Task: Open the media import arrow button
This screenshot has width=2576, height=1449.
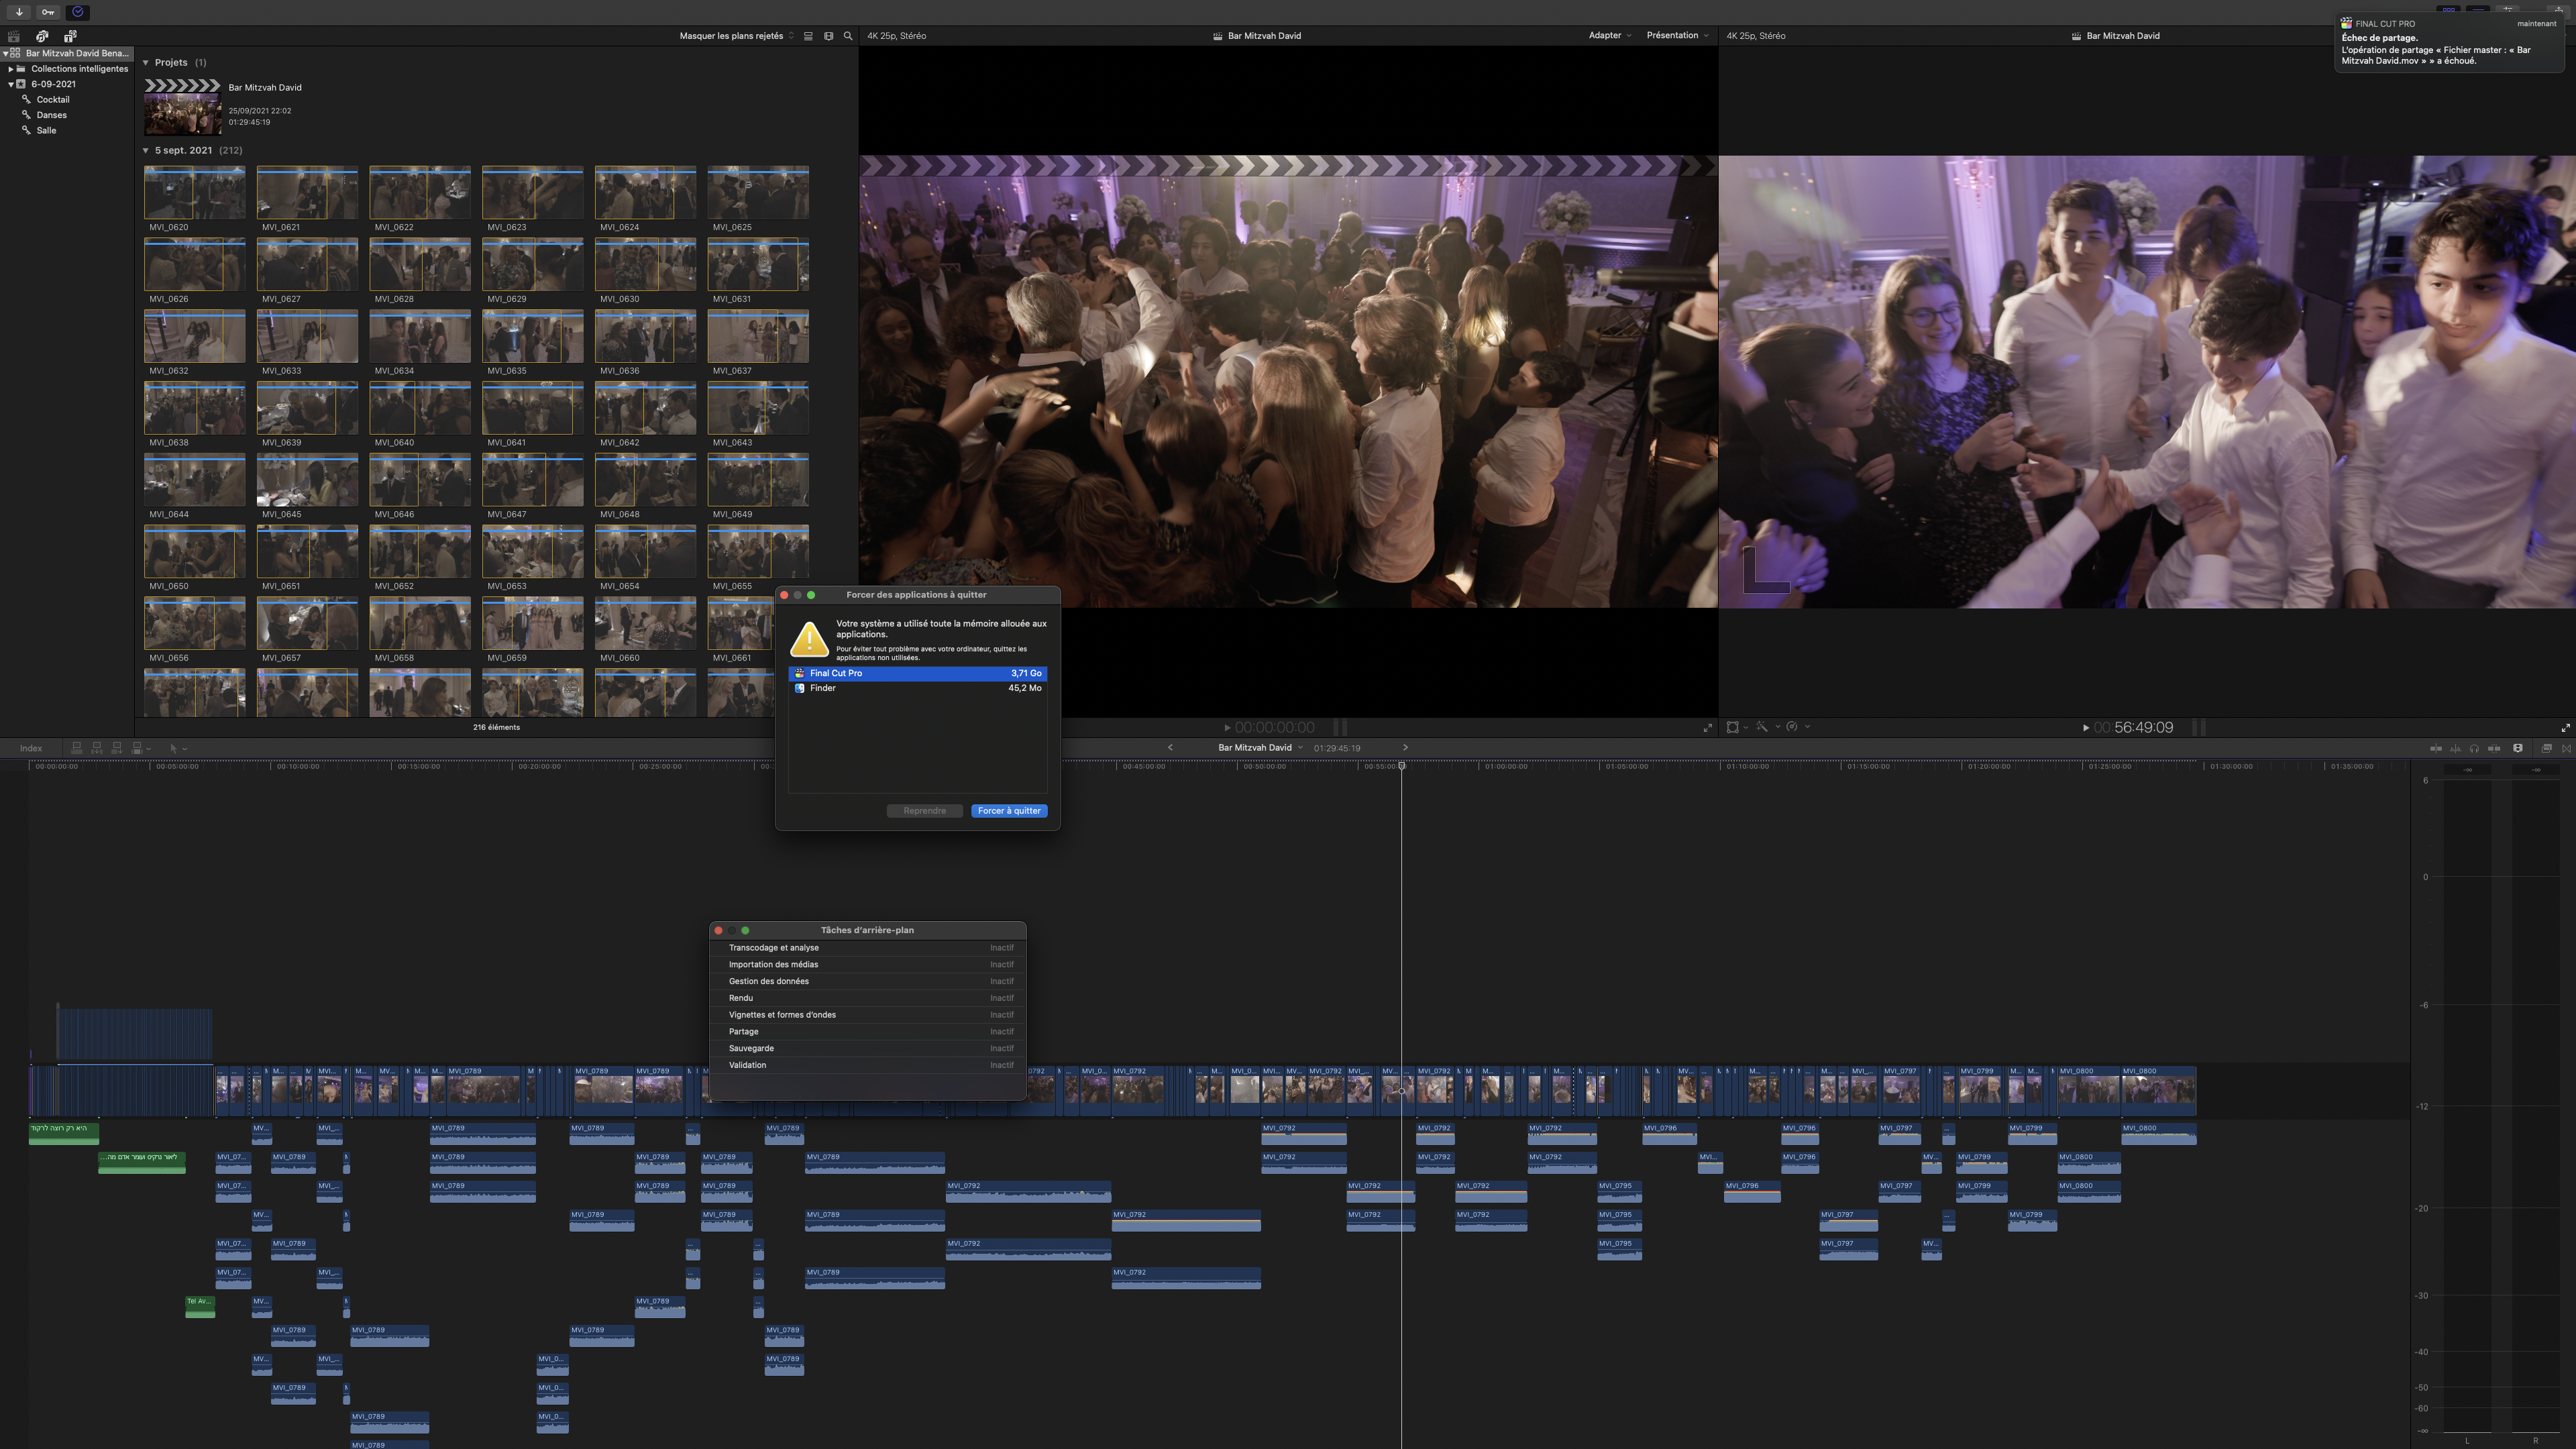Action: coord(19,12)
